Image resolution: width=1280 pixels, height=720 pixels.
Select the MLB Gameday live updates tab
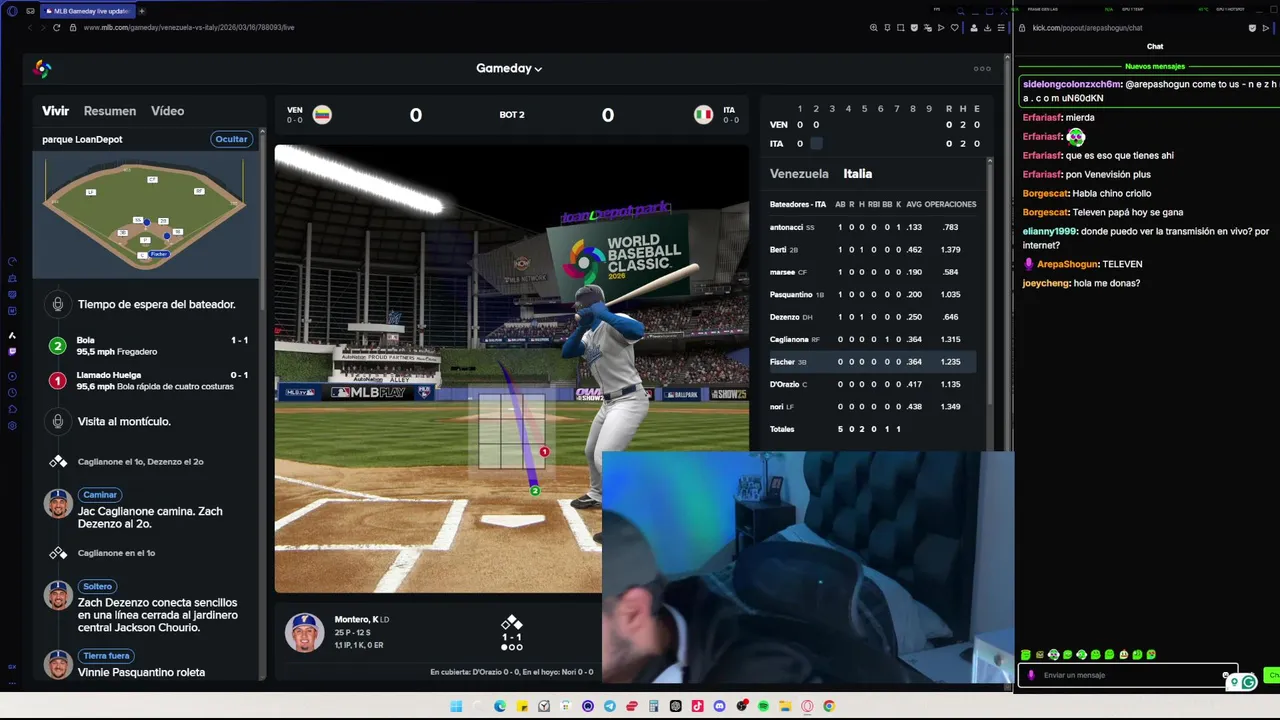(x=88, y=11)
